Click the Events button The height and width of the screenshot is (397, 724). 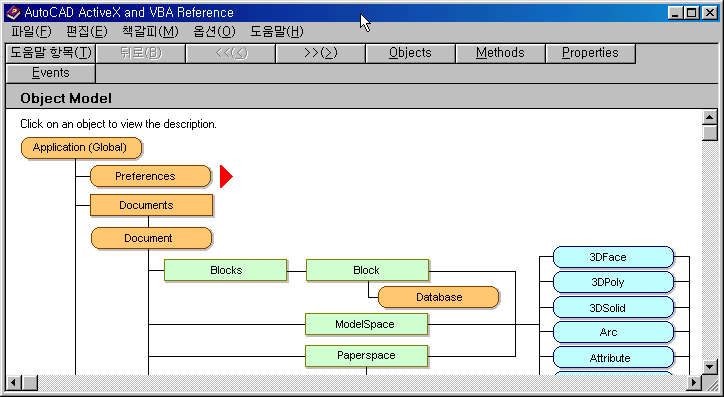coord(51,73)
